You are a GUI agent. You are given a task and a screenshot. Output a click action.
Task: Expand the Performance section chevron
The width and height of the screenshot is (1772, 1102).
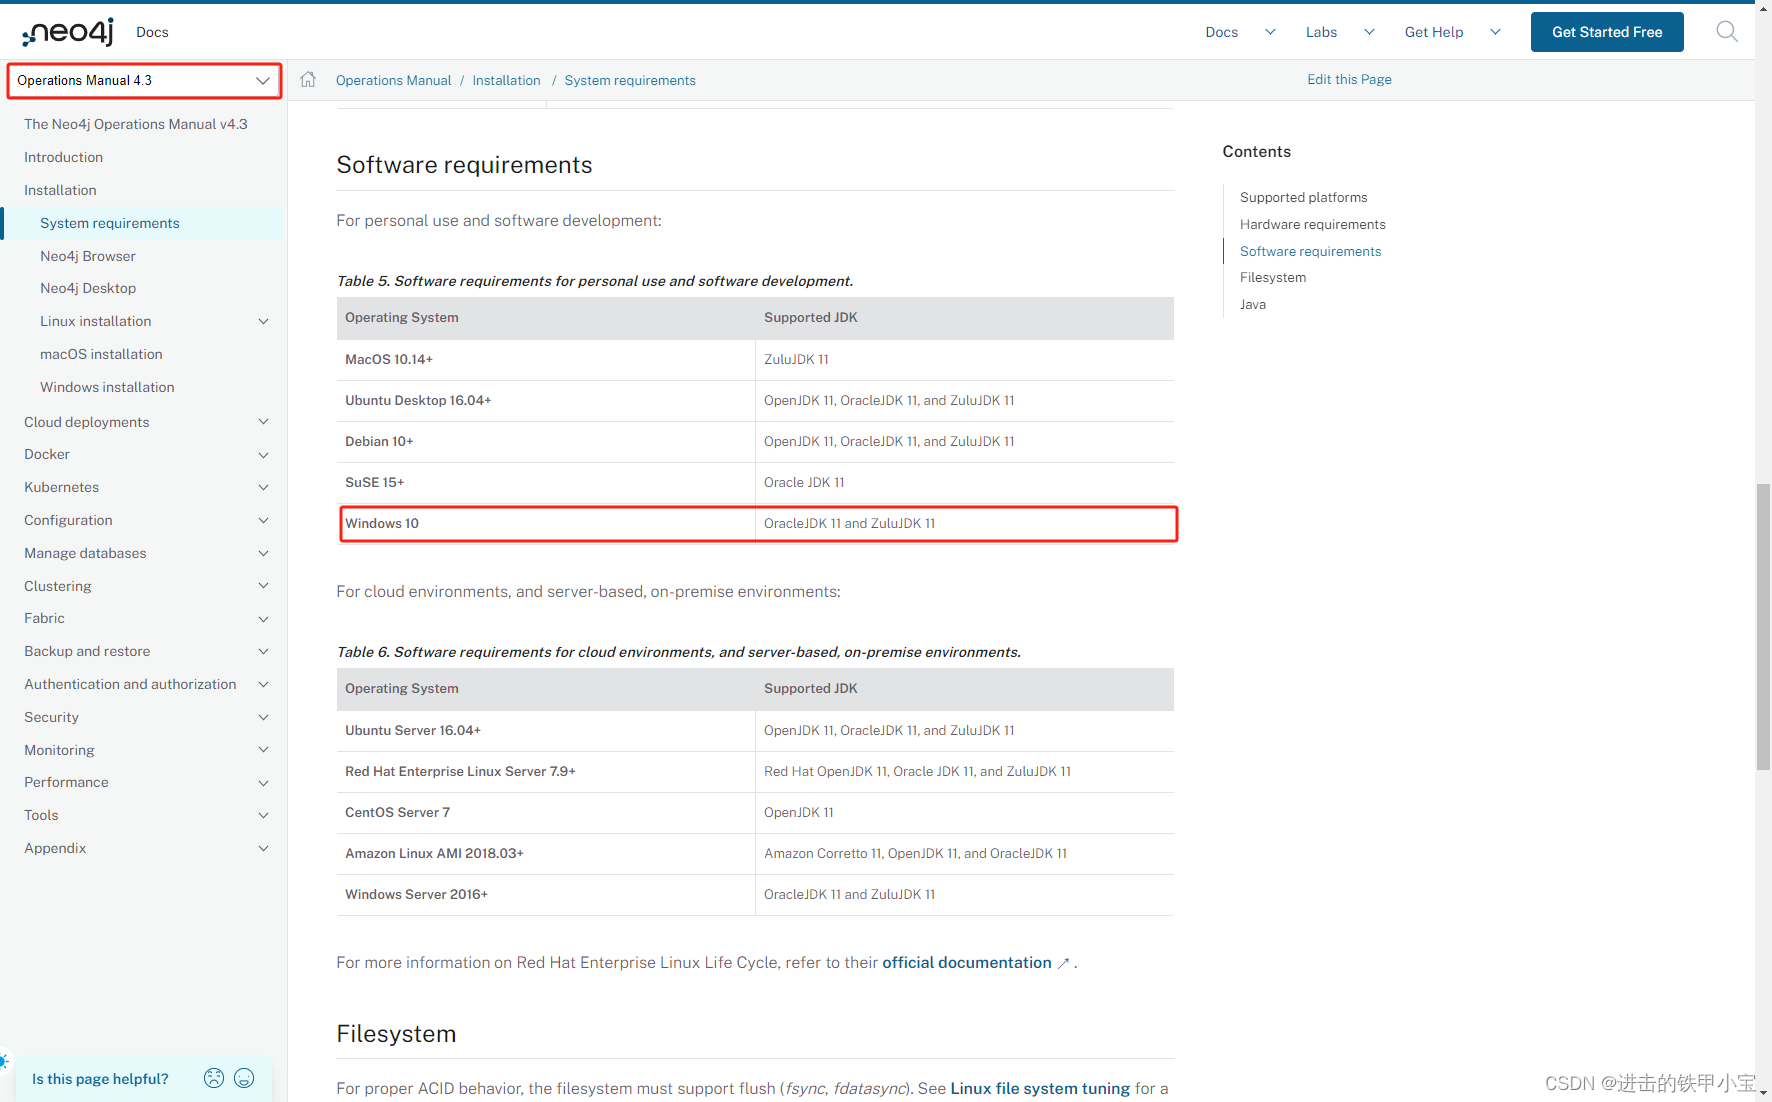coord(264,783)
